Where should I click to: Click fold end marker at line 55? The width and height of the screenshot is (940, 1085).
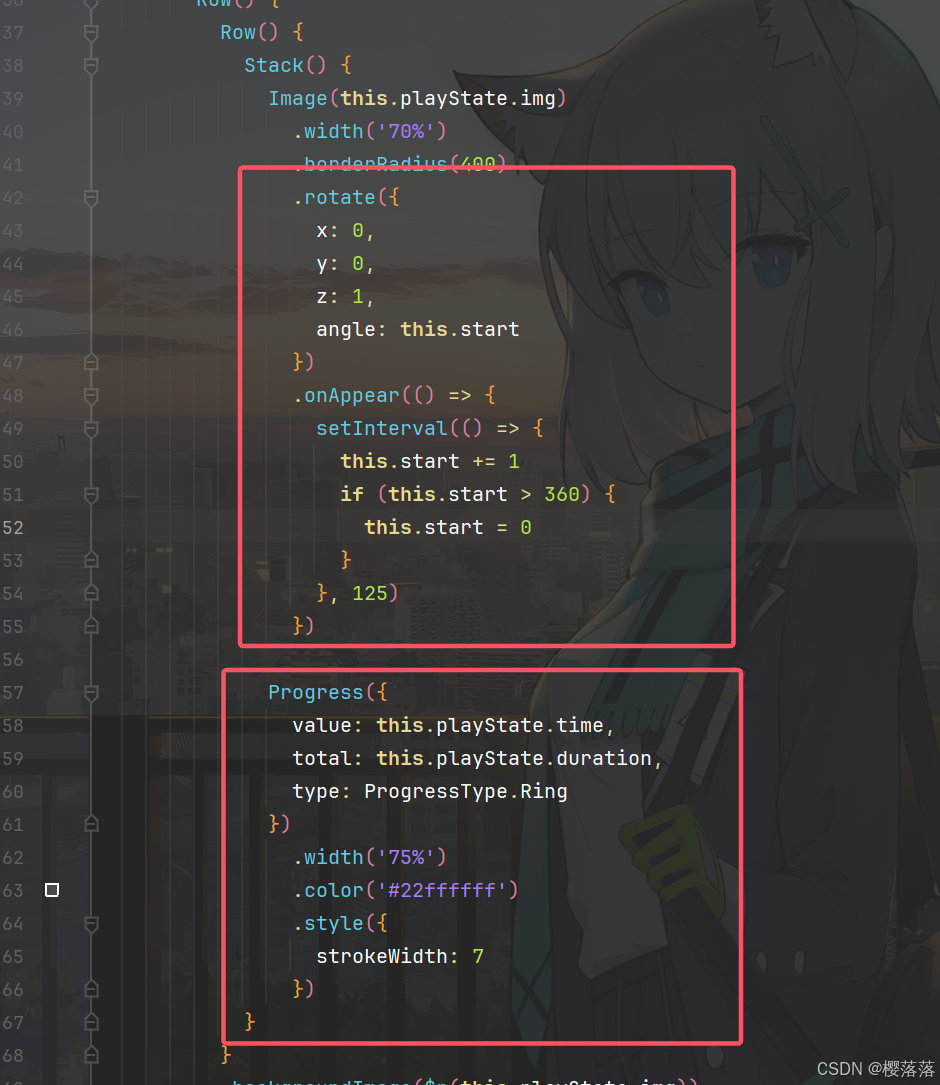[x=91, y=626]
